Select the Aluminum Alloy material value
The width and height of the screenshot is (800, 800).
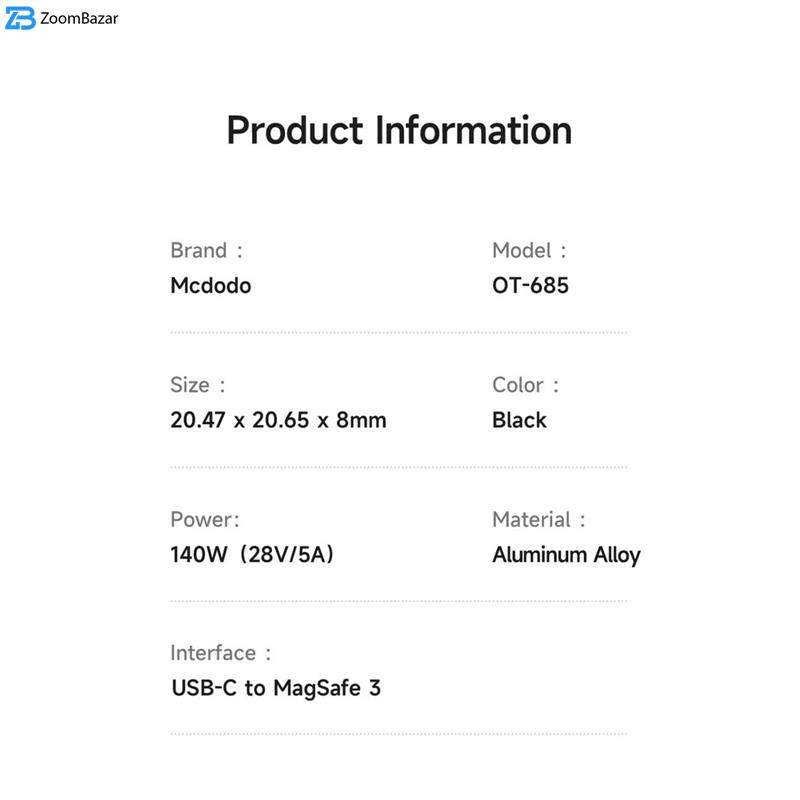pos(566,555)
